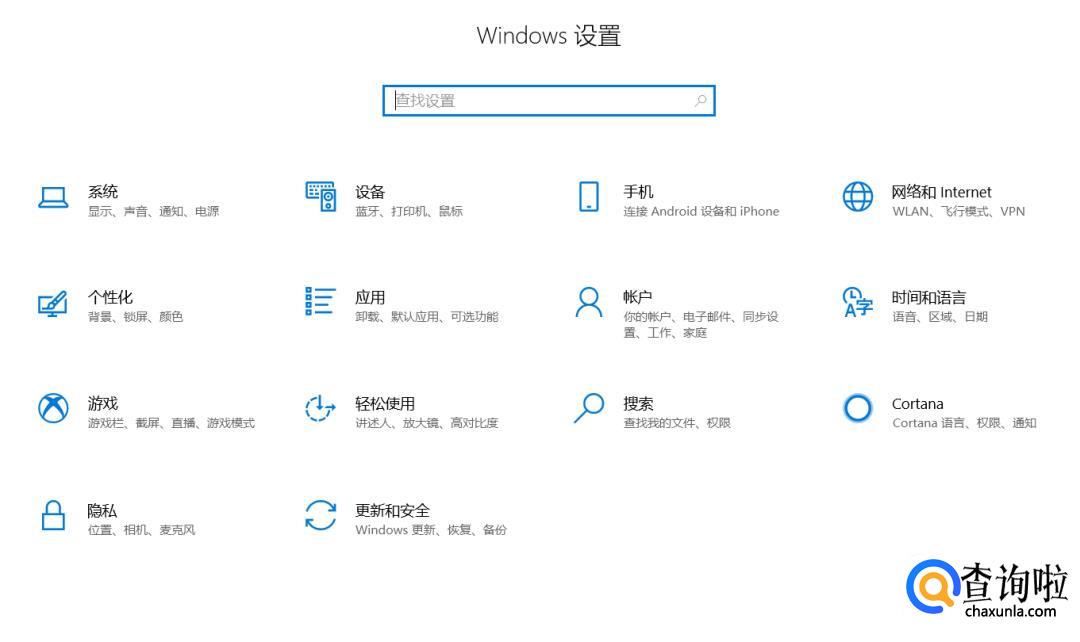Click the 帐户 person icon

tap(589, 302)
